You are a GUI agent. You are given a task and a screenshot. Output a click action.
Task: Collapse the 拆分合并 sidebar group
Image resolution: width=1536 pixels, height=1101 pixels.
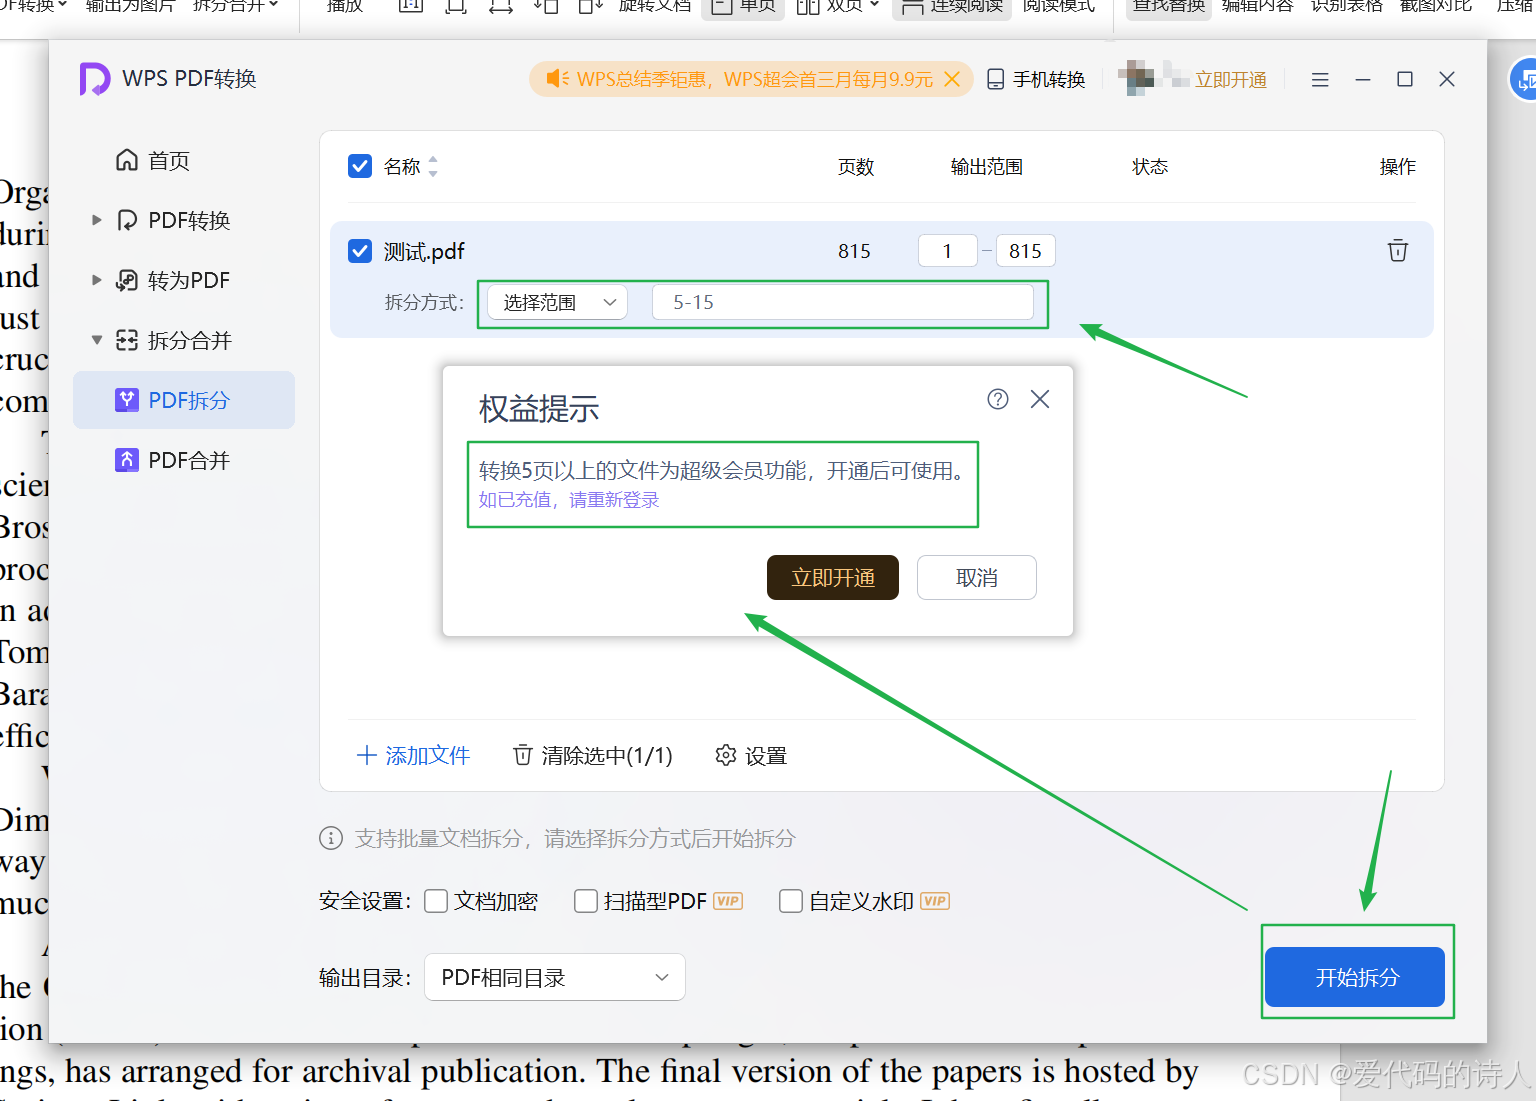[97, 340]
